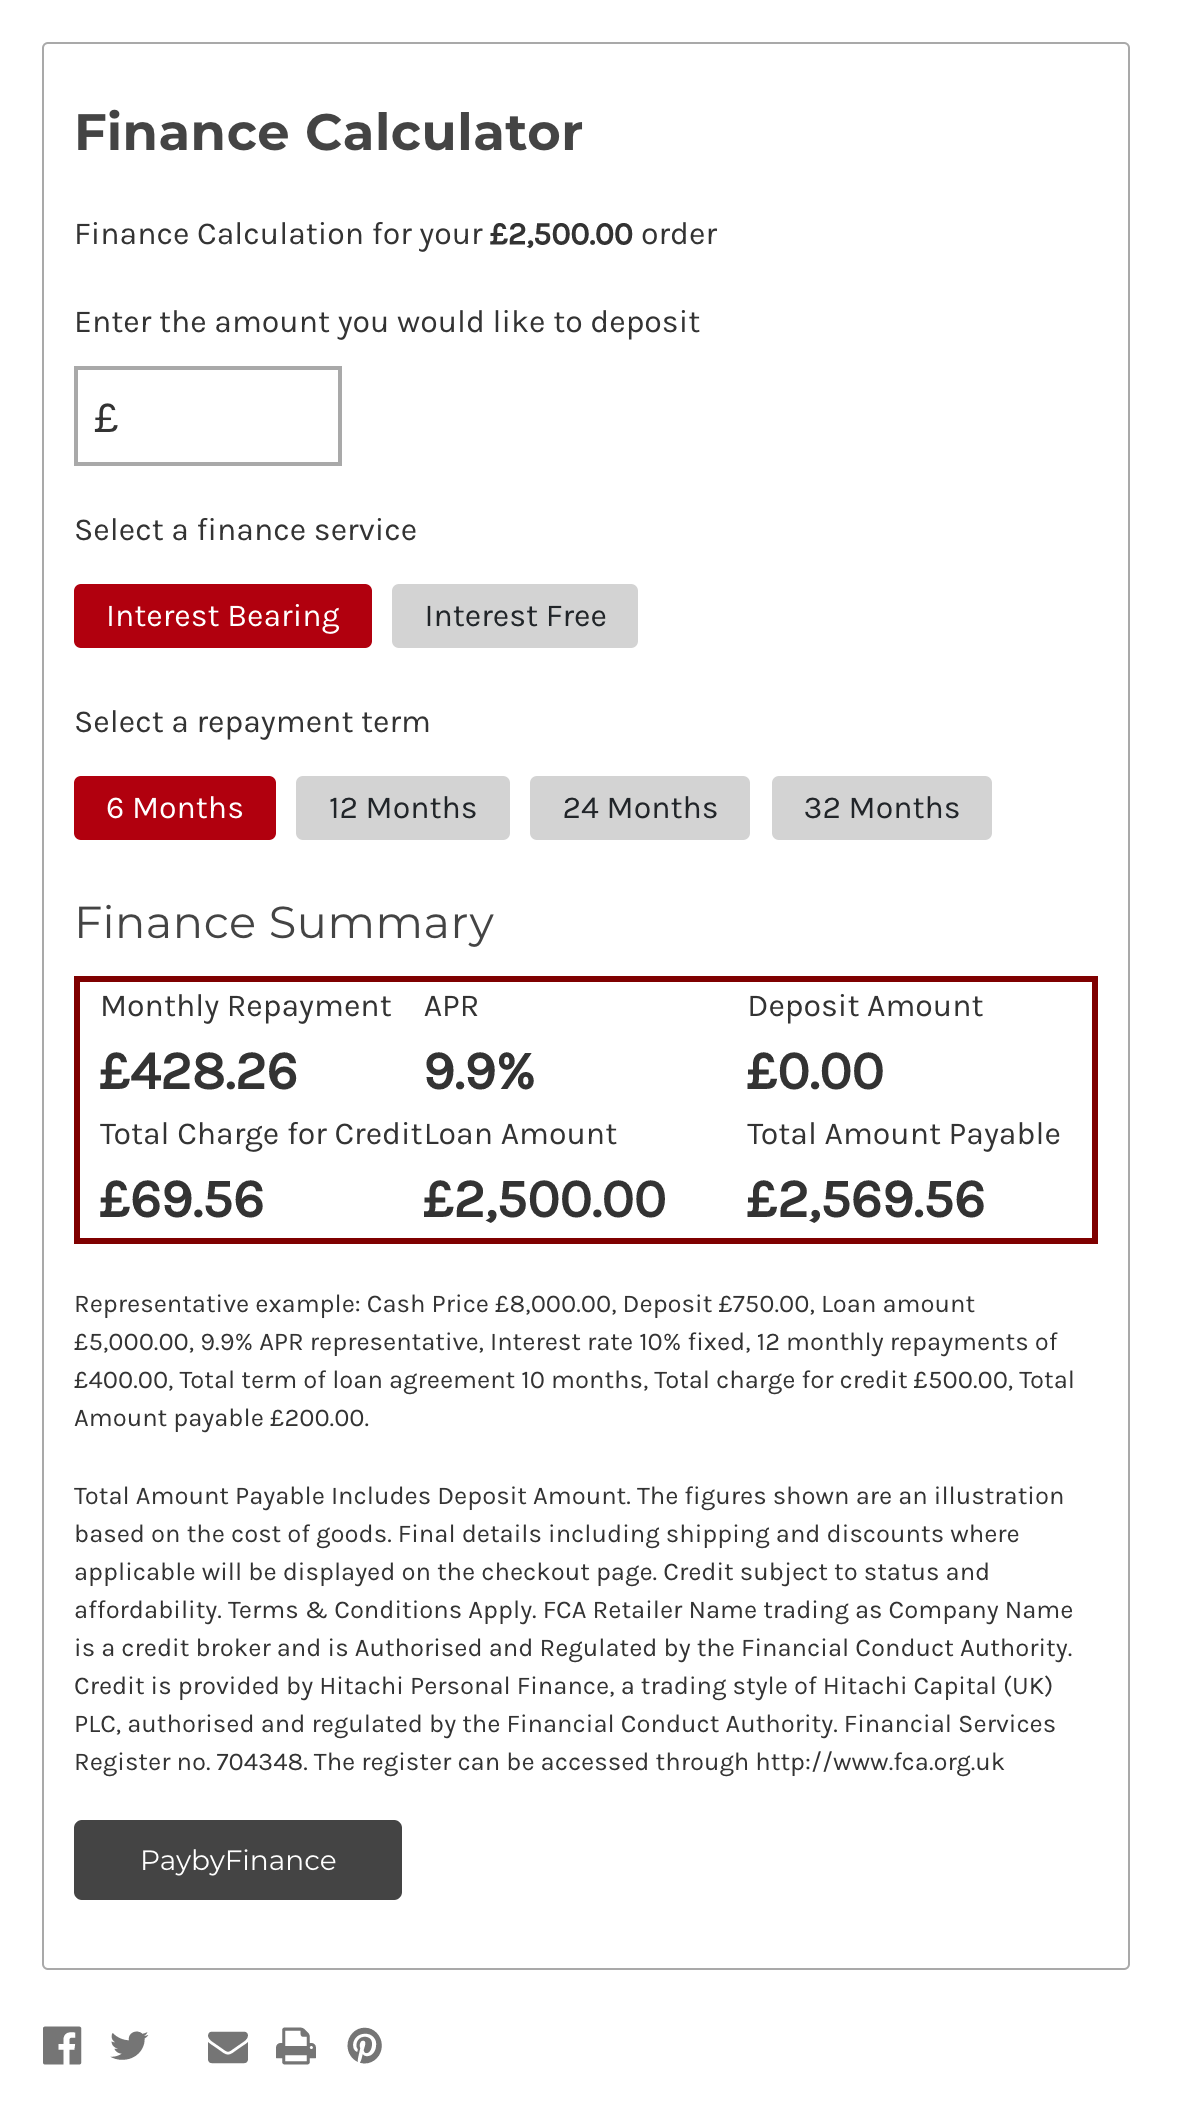Share the page on Facebook
Viewport: 1178px width, 2102px height.
click(x=62, y=2046)
